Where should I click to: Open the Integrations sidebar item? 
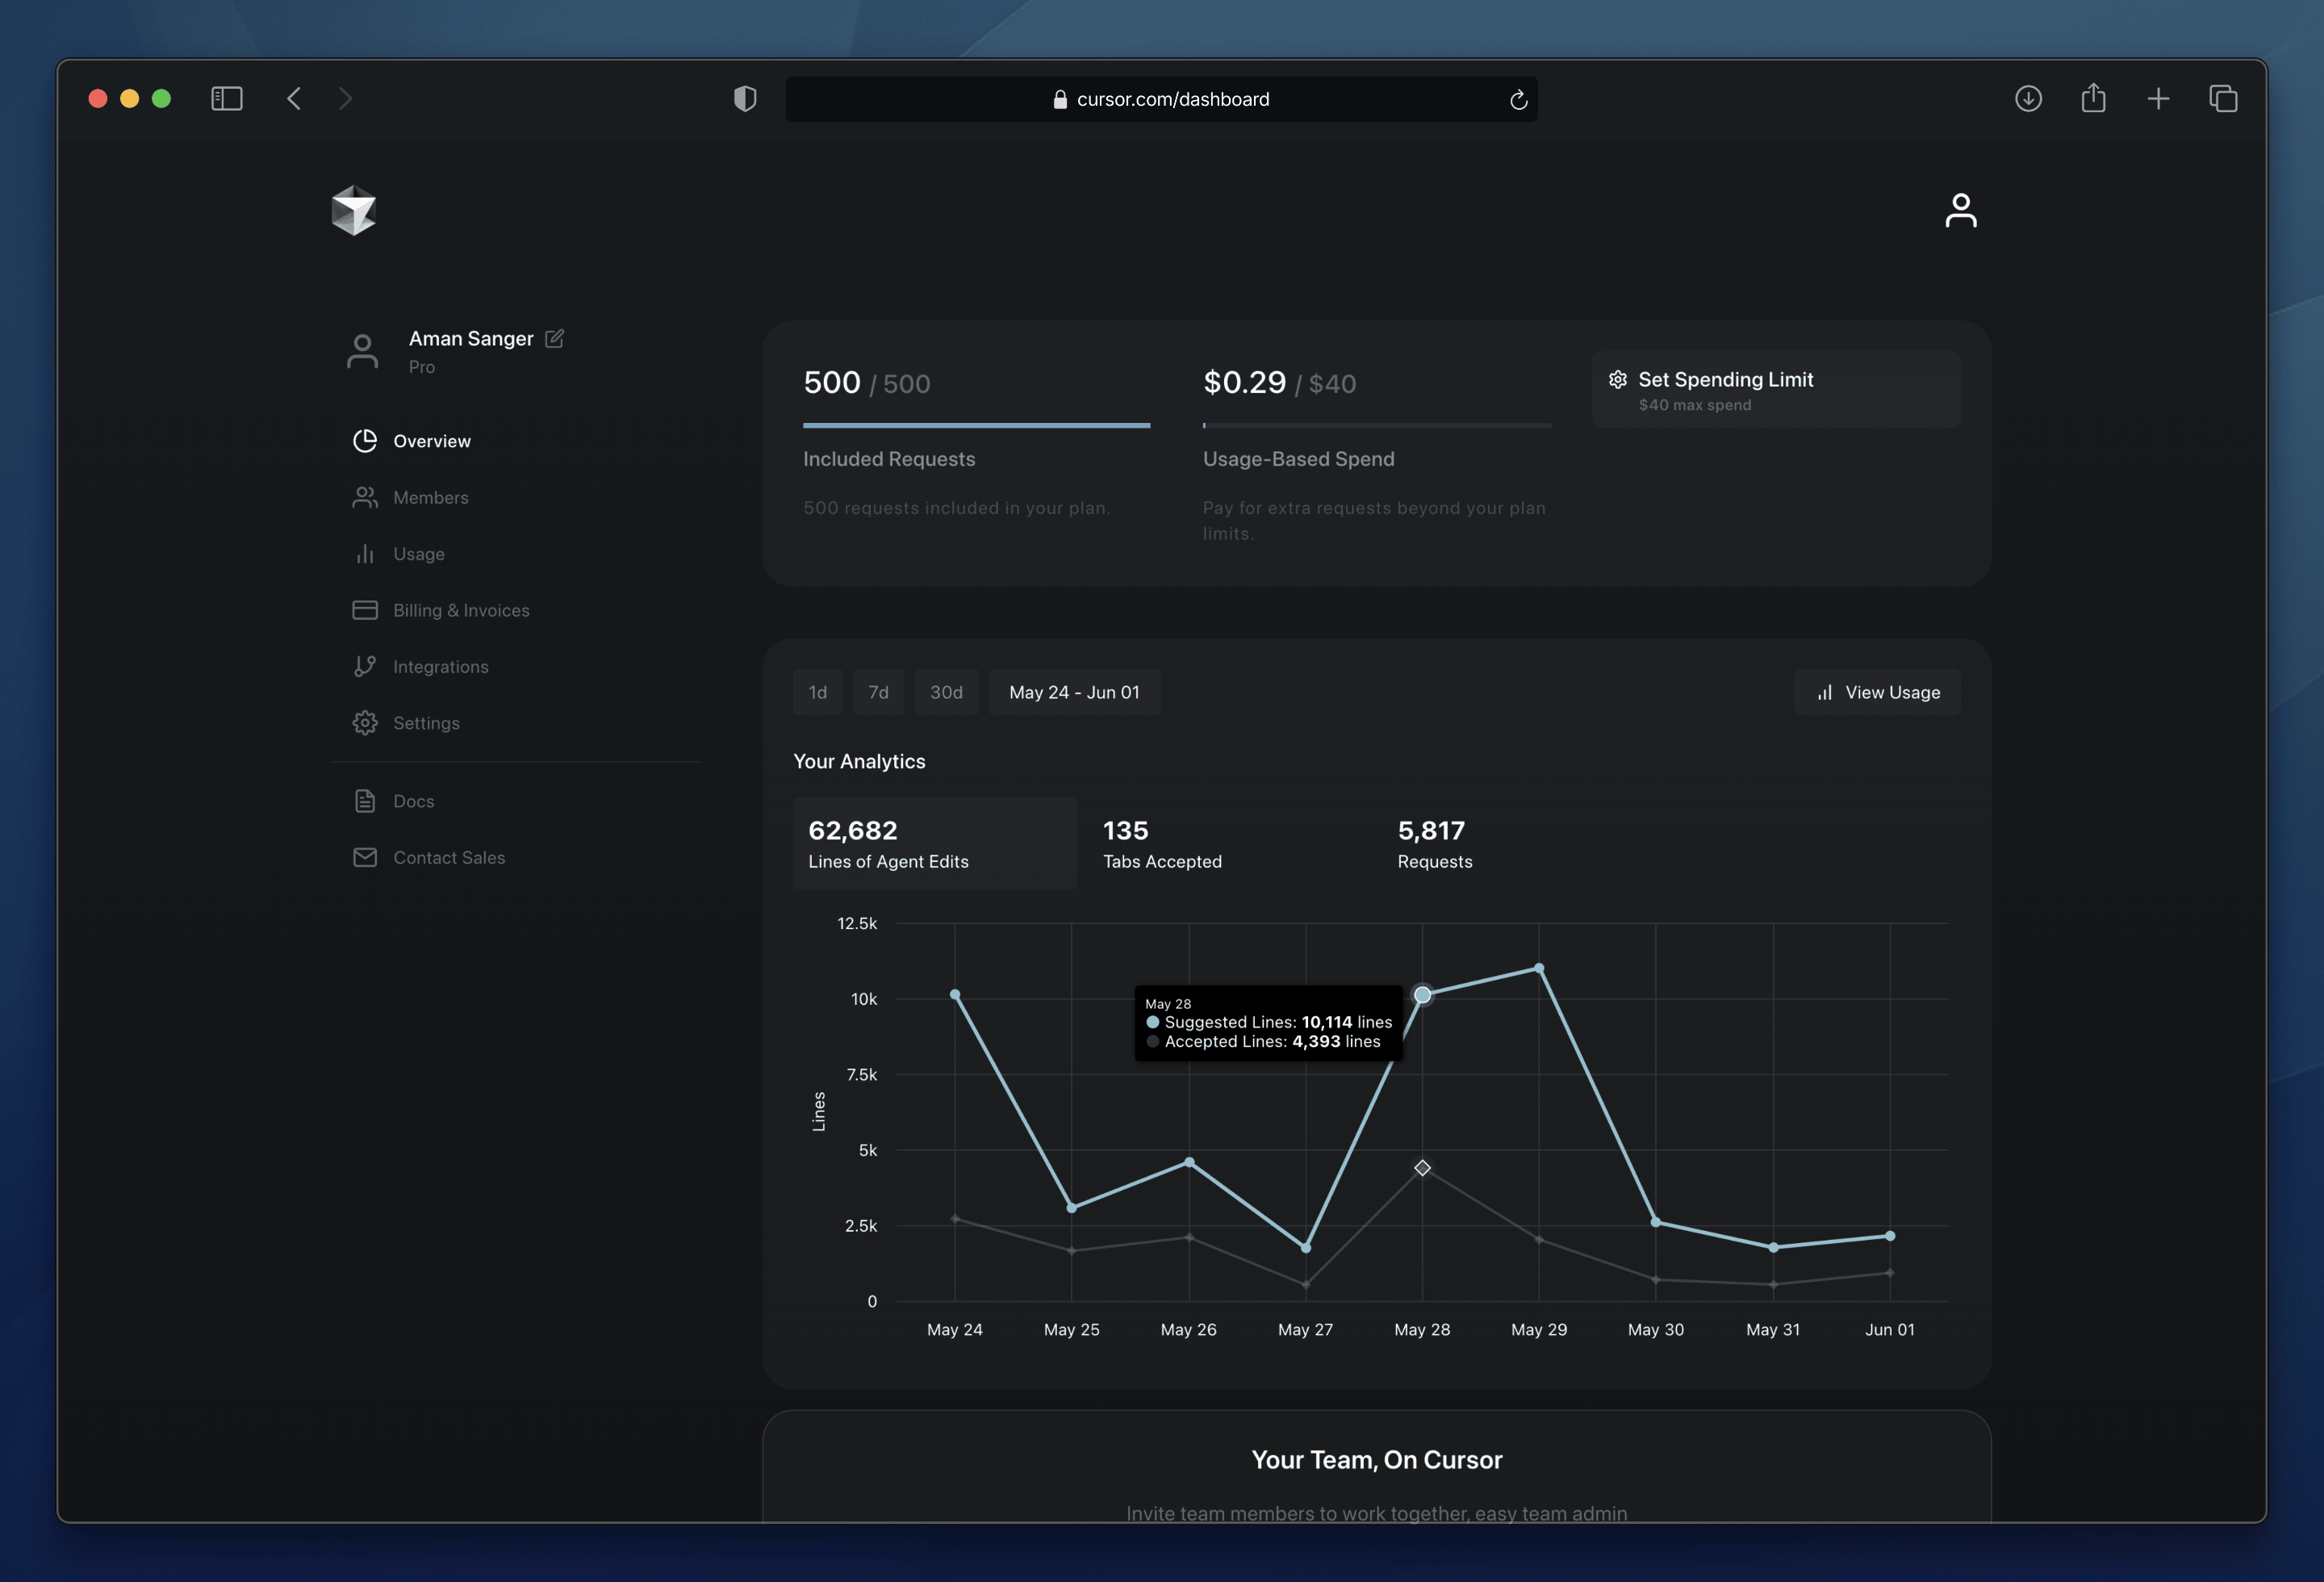coord(440,666)
